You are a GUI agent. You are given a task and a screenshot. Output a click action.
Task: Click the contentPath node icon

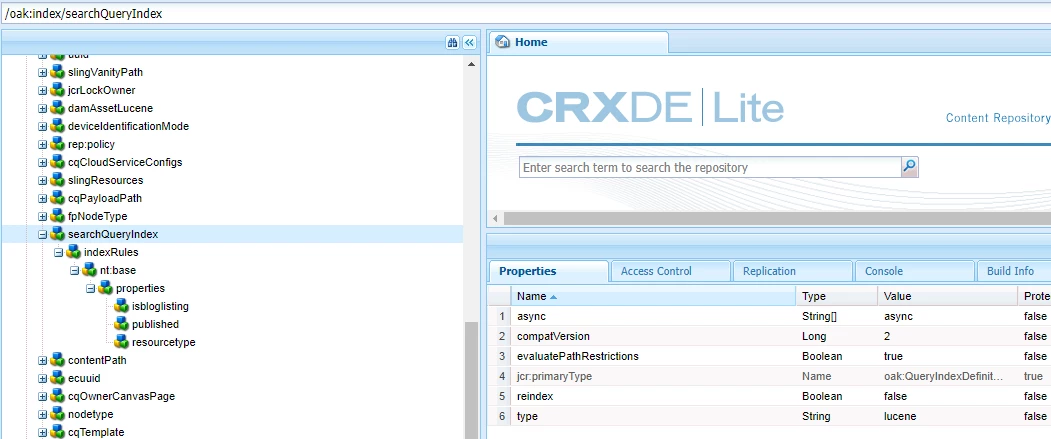57,361
